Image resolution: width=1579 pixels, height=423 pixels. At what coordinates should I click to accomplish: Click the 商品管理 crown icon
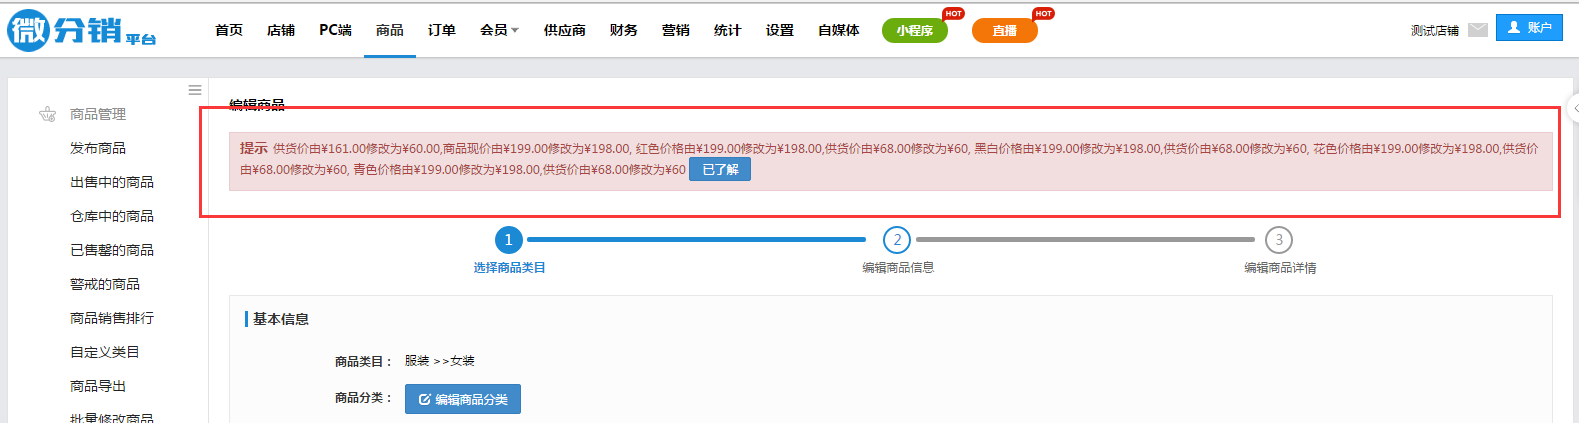pos(47,114)
